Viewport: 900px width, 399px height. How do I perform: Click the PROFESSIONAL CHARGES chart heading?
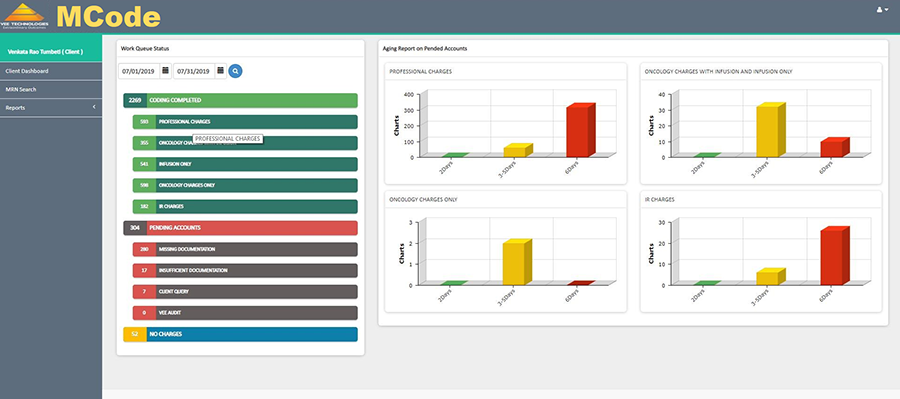click(x=420, y=72)
